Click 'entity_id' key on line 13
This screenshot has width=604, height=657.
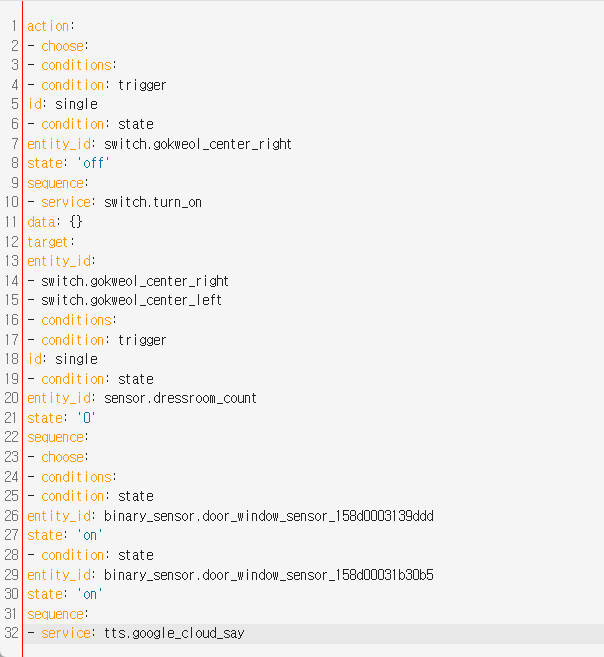pyautogui.click(x=59, y=261)
